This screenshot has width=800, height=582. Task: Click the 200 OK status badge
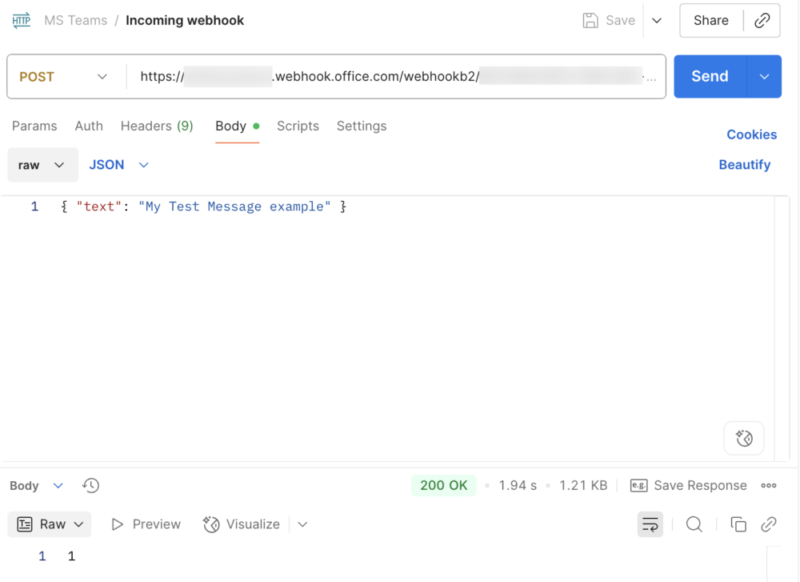(x=443, y=485)
